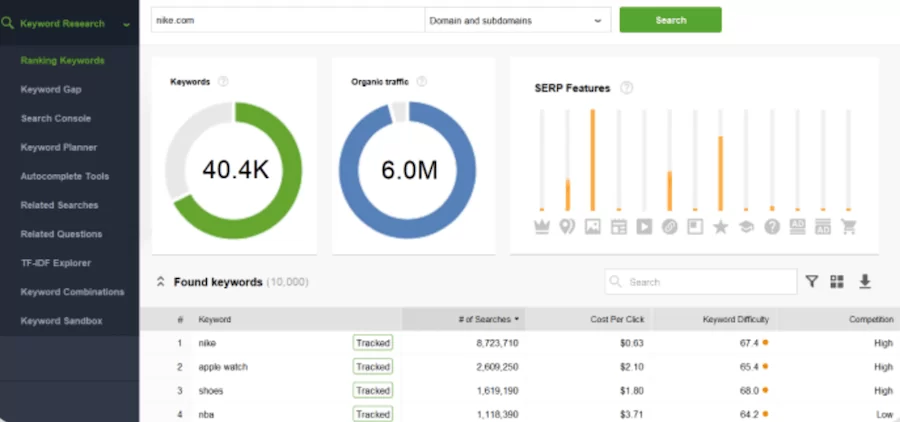Click the $3.71 cost per click value

[x=632, y=414]
